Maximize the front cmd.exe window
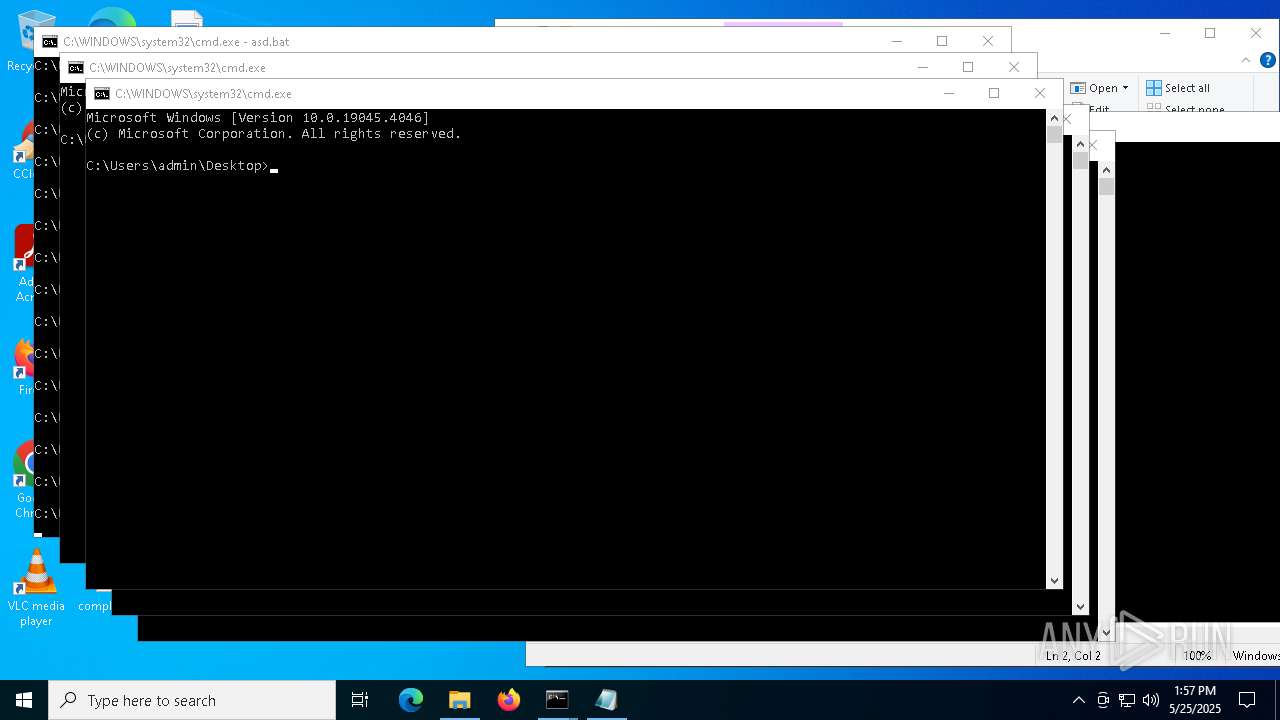 point(994,93)
